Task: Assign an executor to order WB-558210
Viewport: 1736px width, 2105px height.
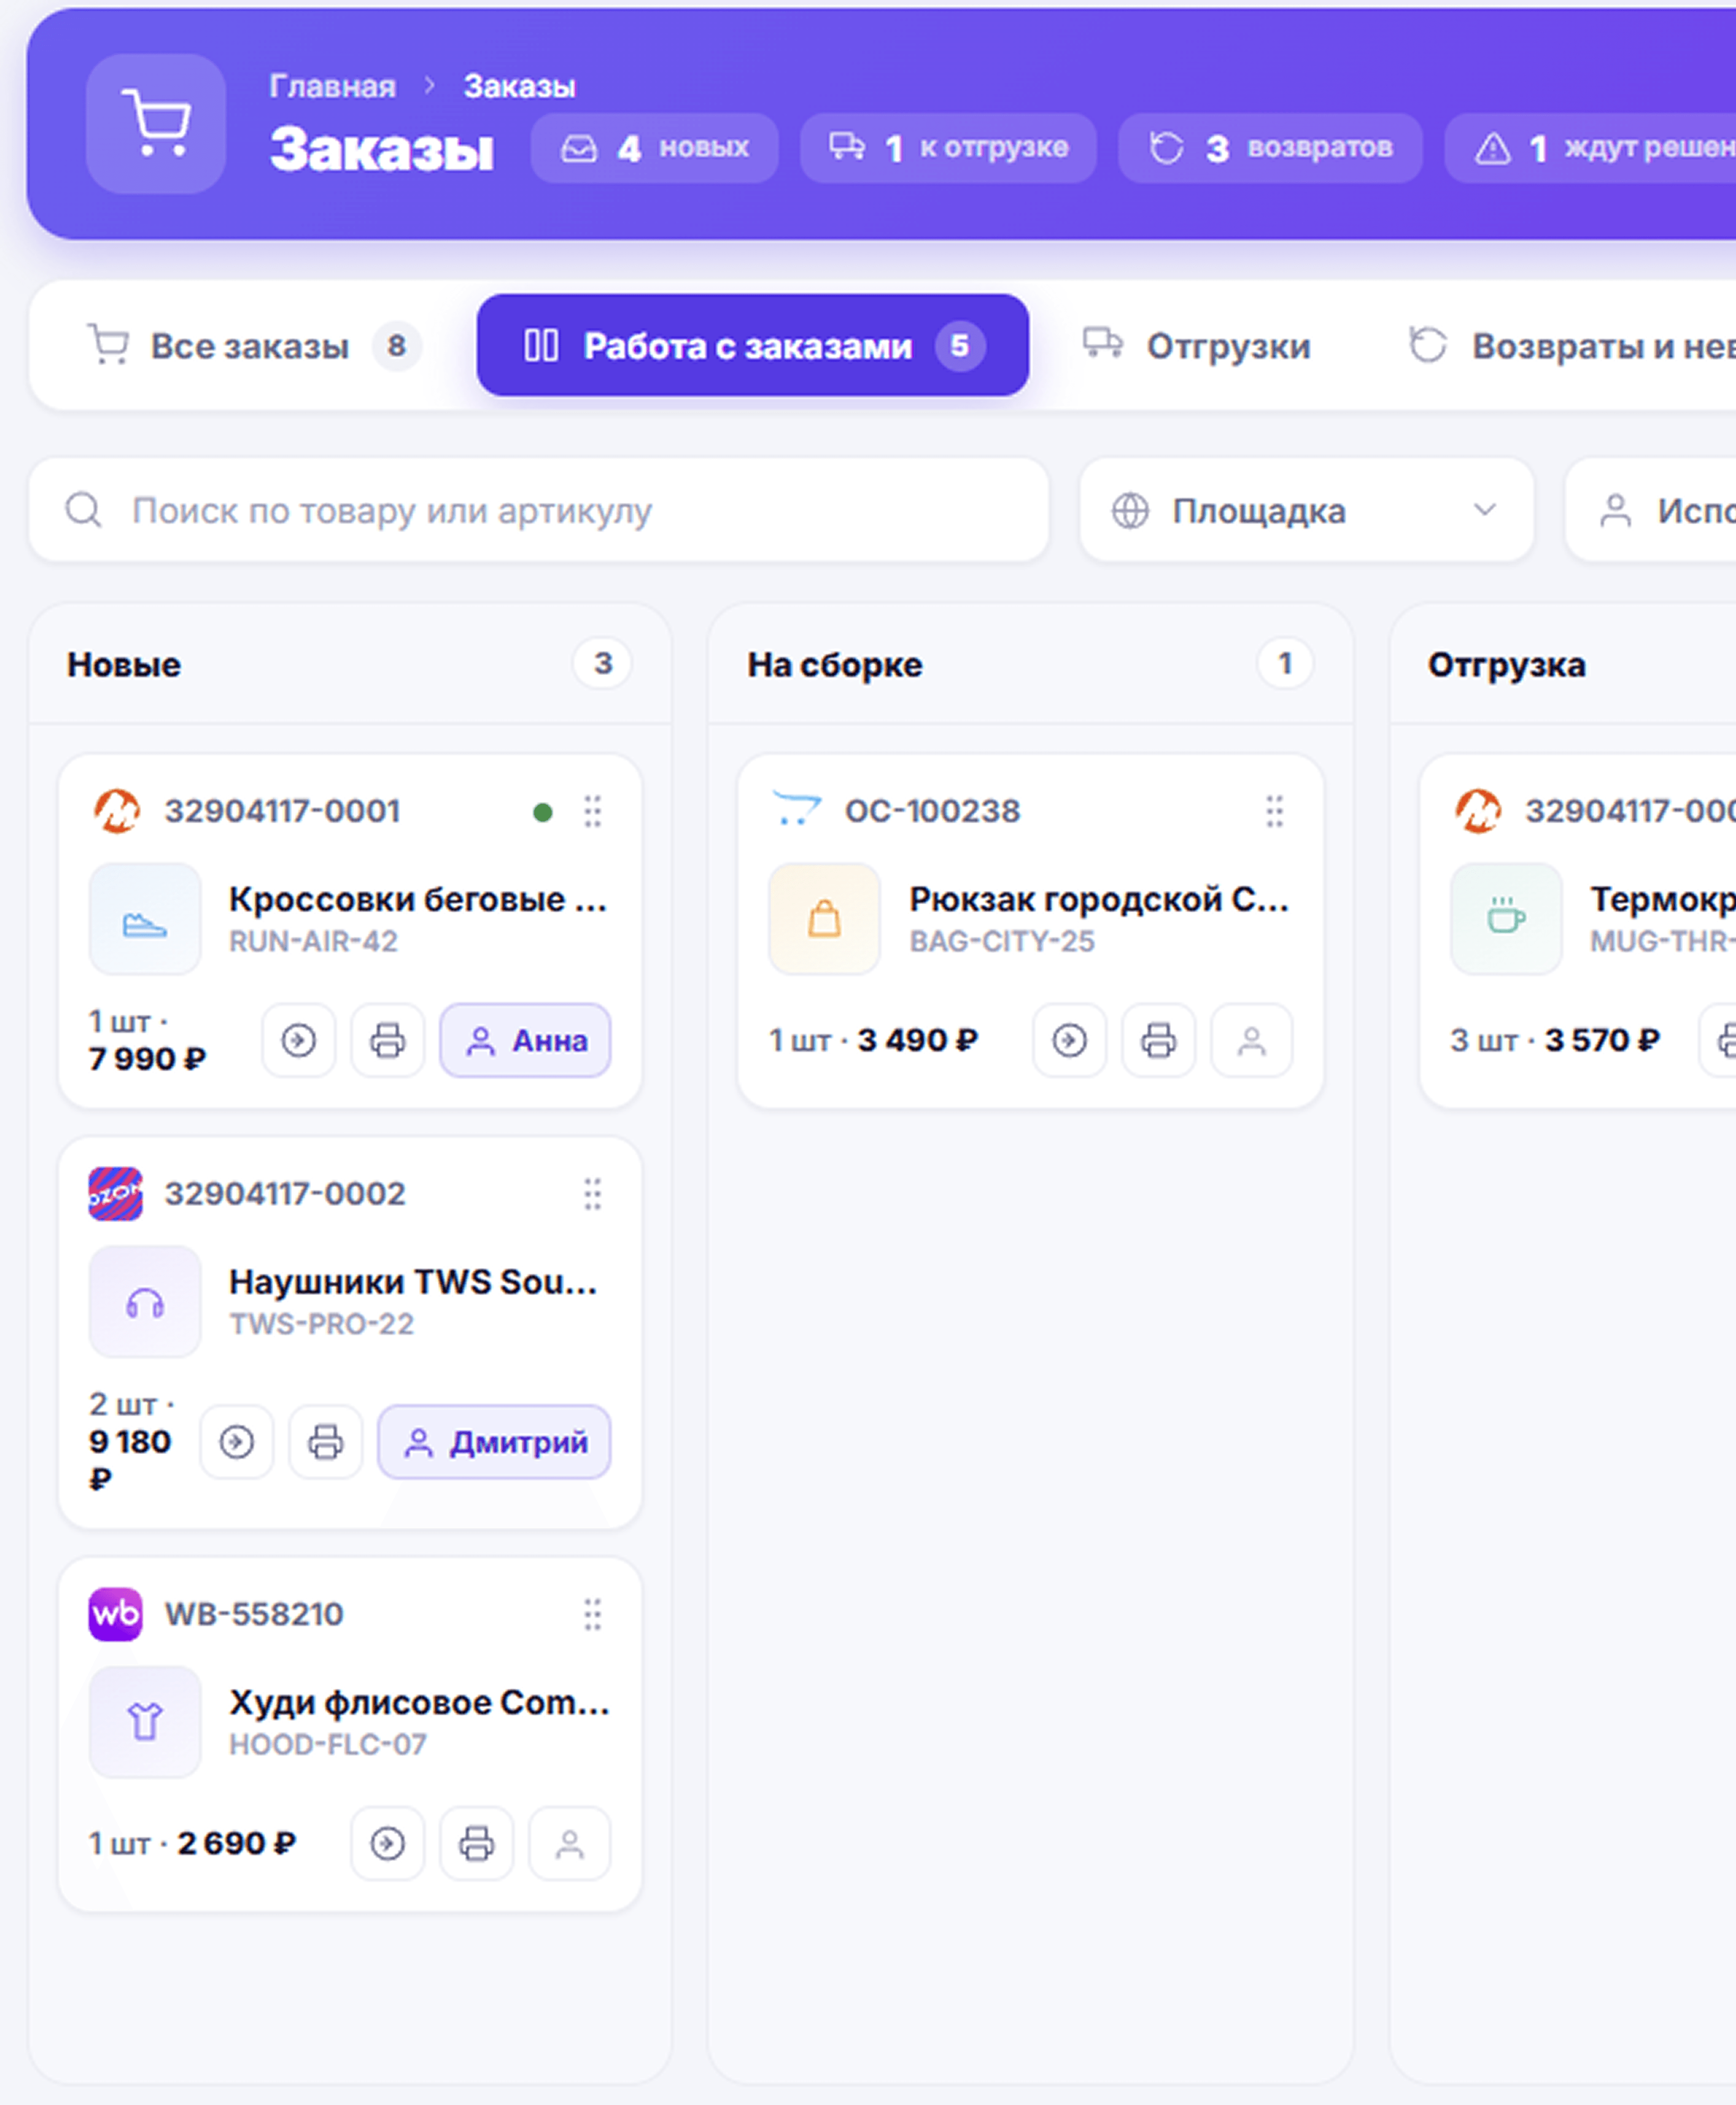Action: 570,1844
